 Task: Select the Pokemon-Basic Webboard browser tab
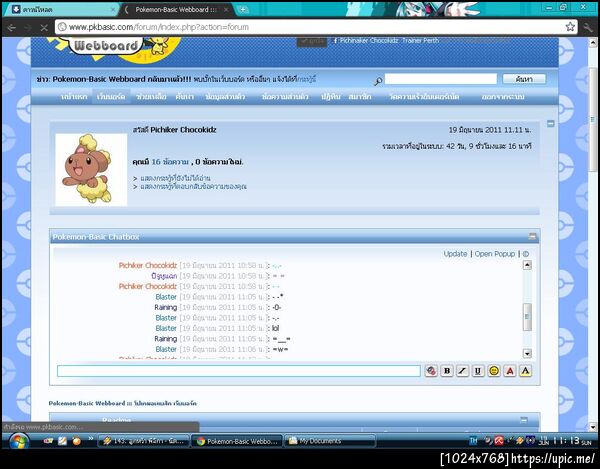178,10
